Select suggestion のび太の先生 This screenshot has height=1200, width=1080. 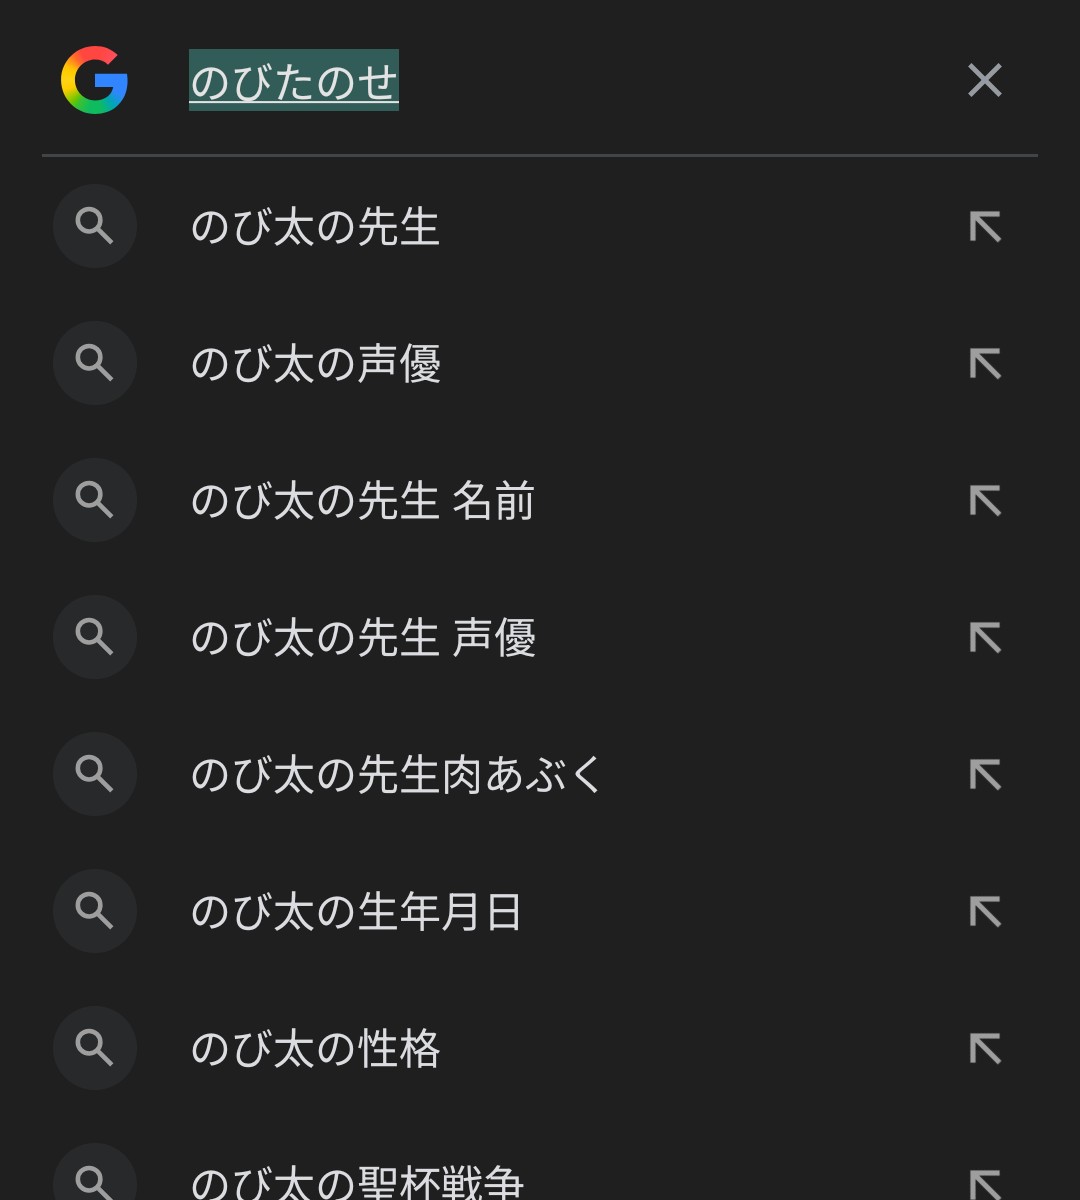(315, 227)
